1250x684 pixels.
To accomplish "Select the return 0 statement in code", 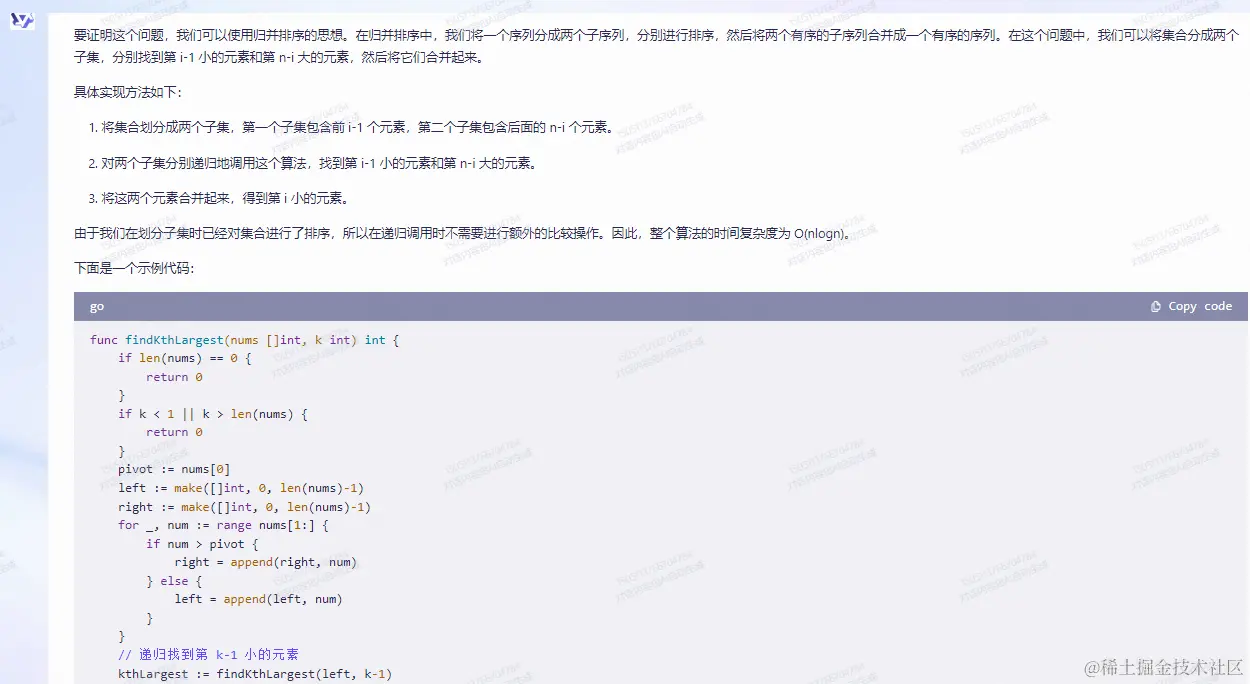I will point(174,376).
